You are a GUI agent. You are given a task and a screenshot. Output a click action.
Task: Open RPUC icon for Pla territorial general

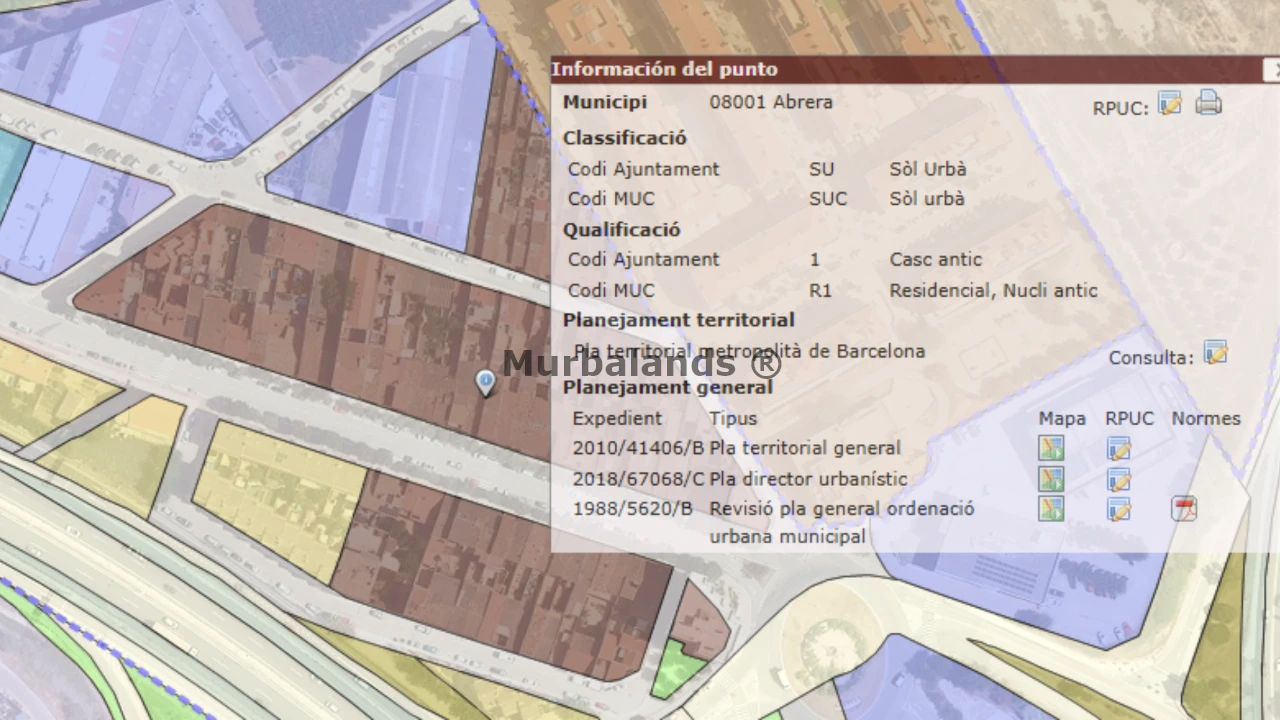tap(1118, 448)
